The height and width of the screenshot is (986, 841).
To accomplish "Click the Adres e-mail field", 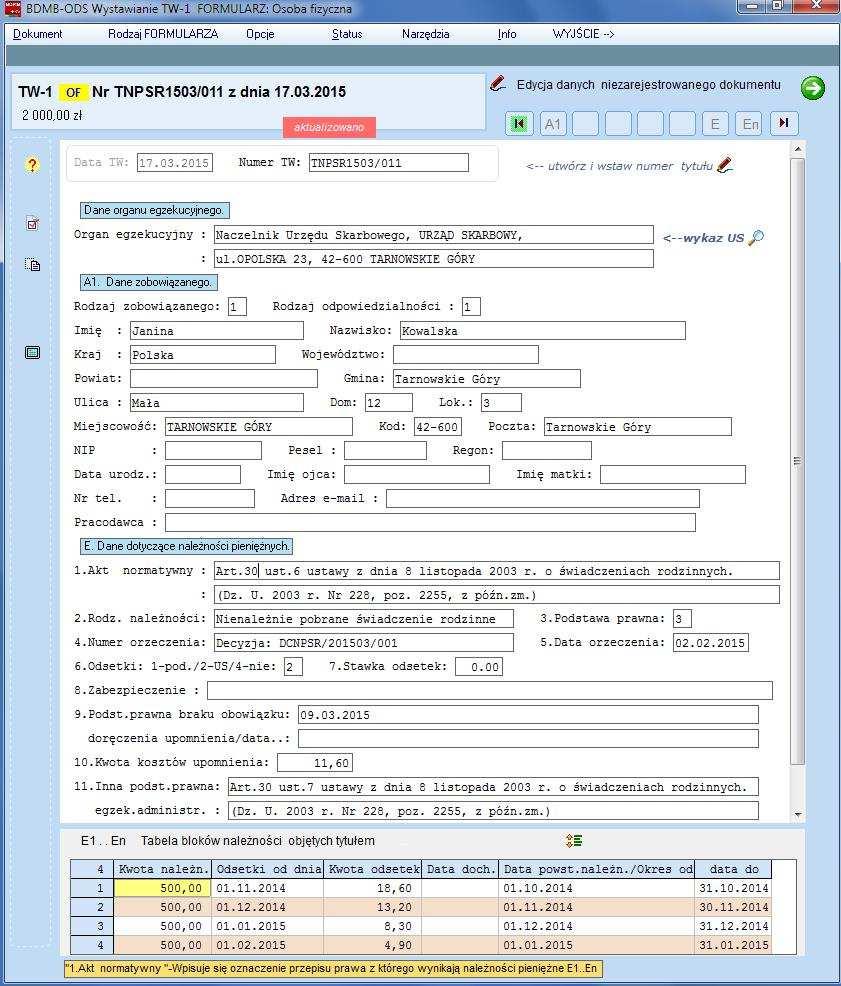I will 543,499.
